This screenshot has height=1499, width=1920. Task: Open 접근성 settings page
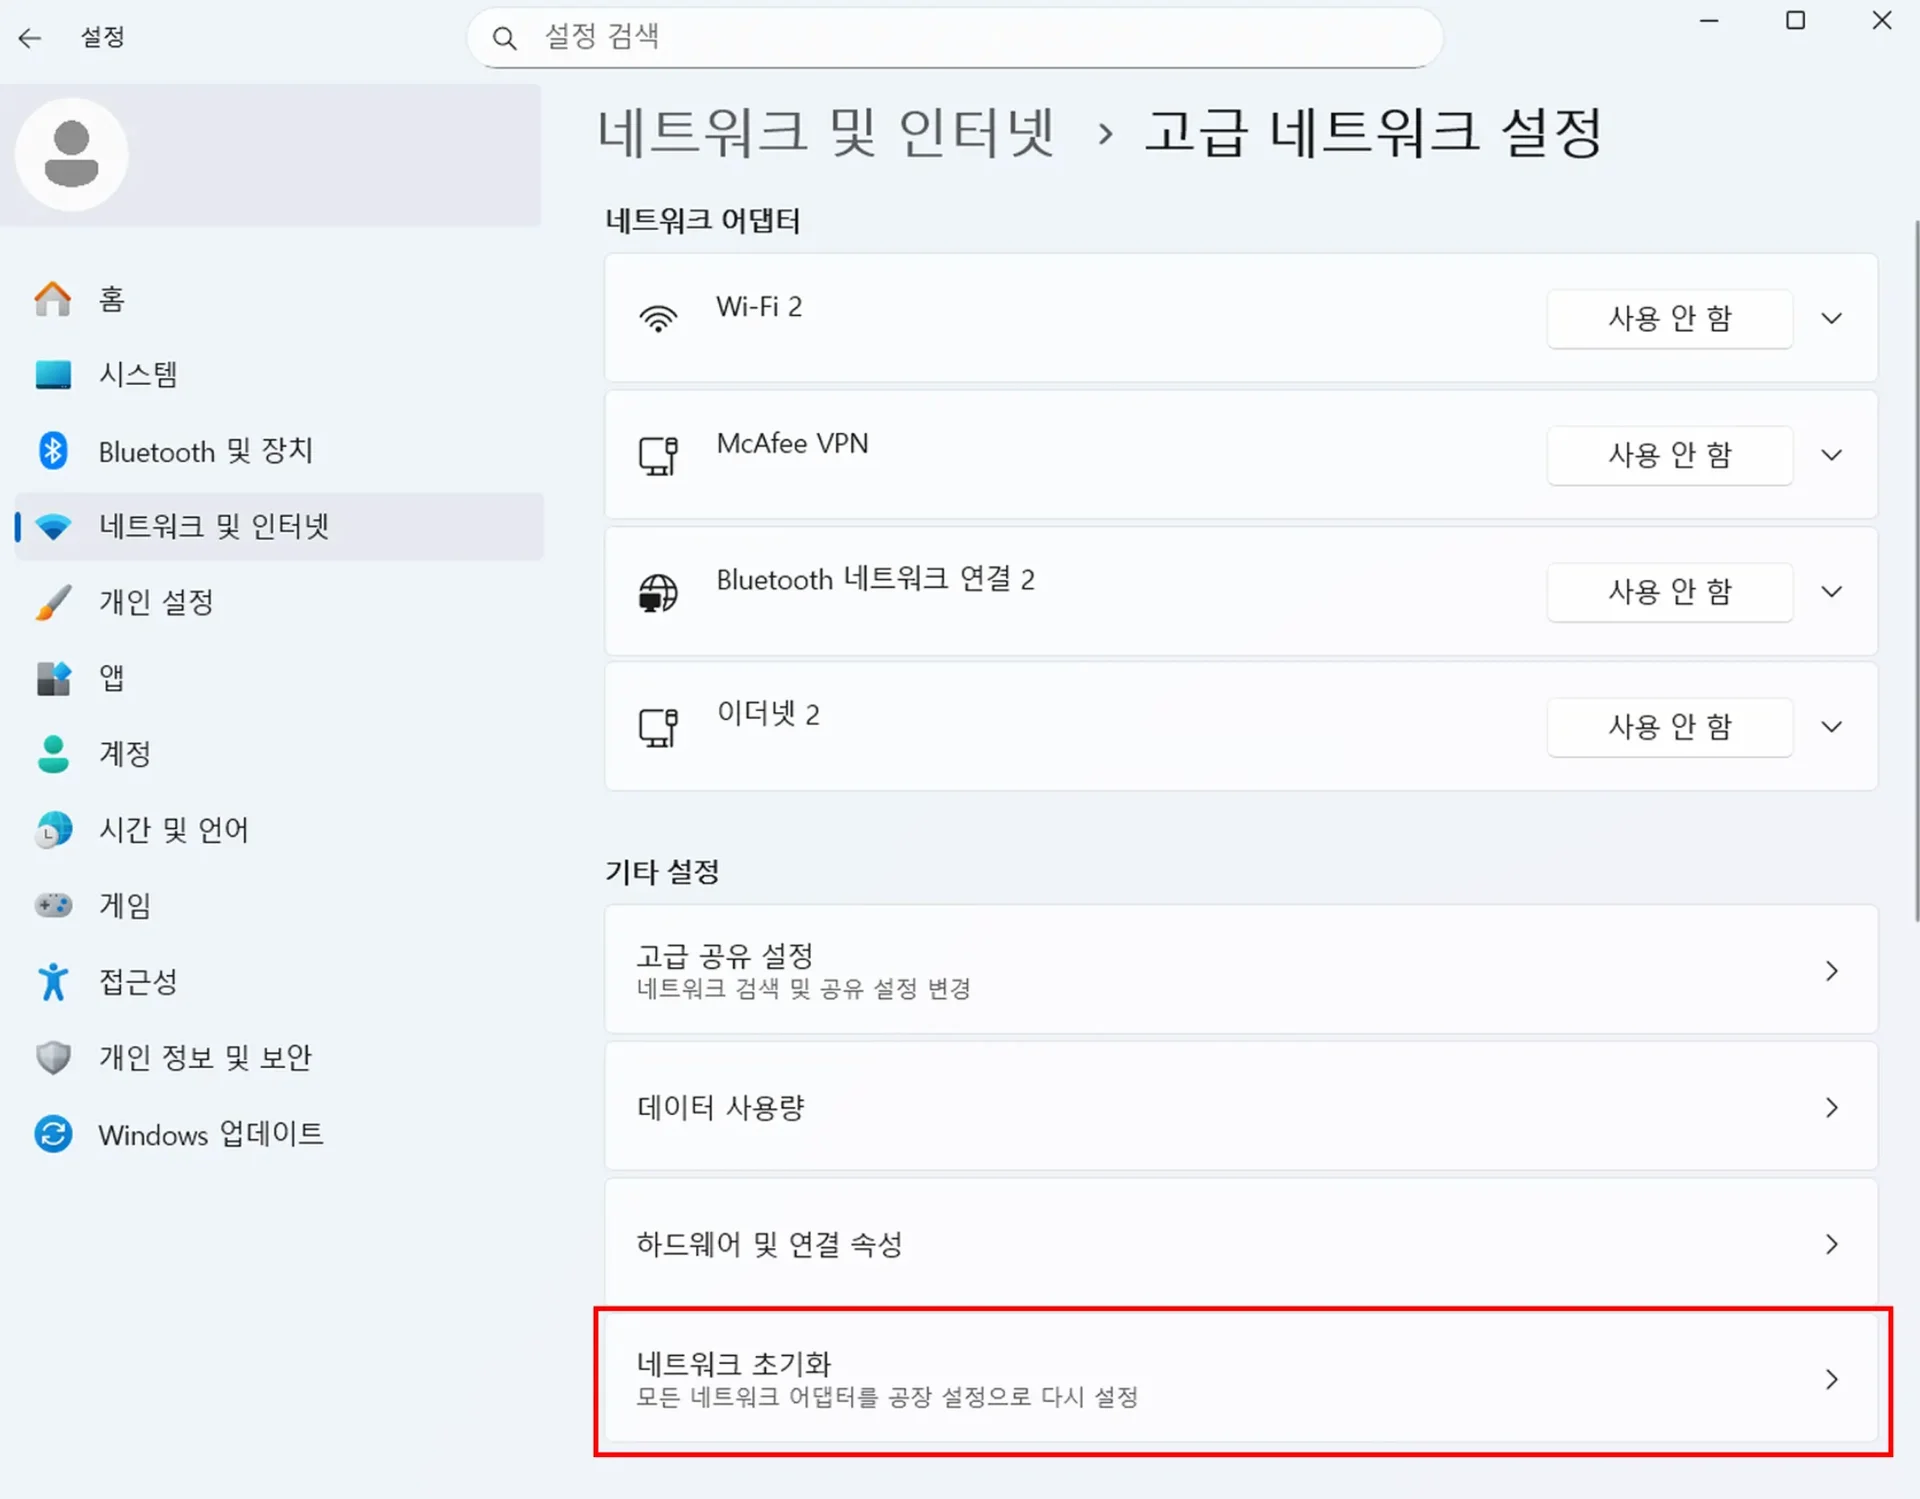(x=138, y=981)
